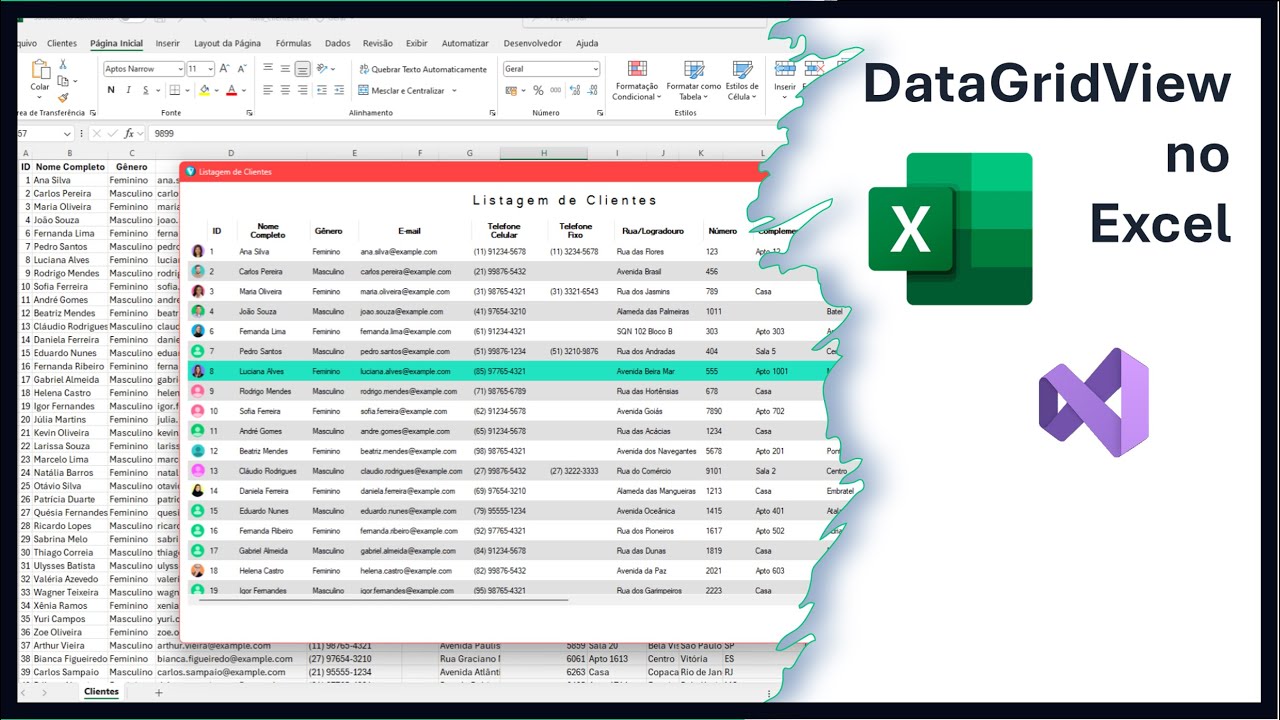Select the Clientes sheet tab at bottom
The image size is (1280, 720).
click(101, 692)
